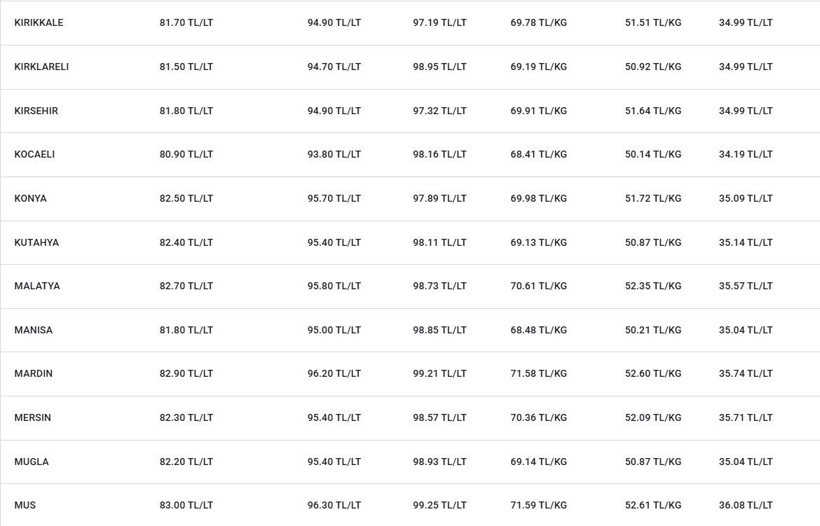Select MALATYA 70.61 TL/KG value
Viewport: 820px width, 526px height.
coord(539,286)
